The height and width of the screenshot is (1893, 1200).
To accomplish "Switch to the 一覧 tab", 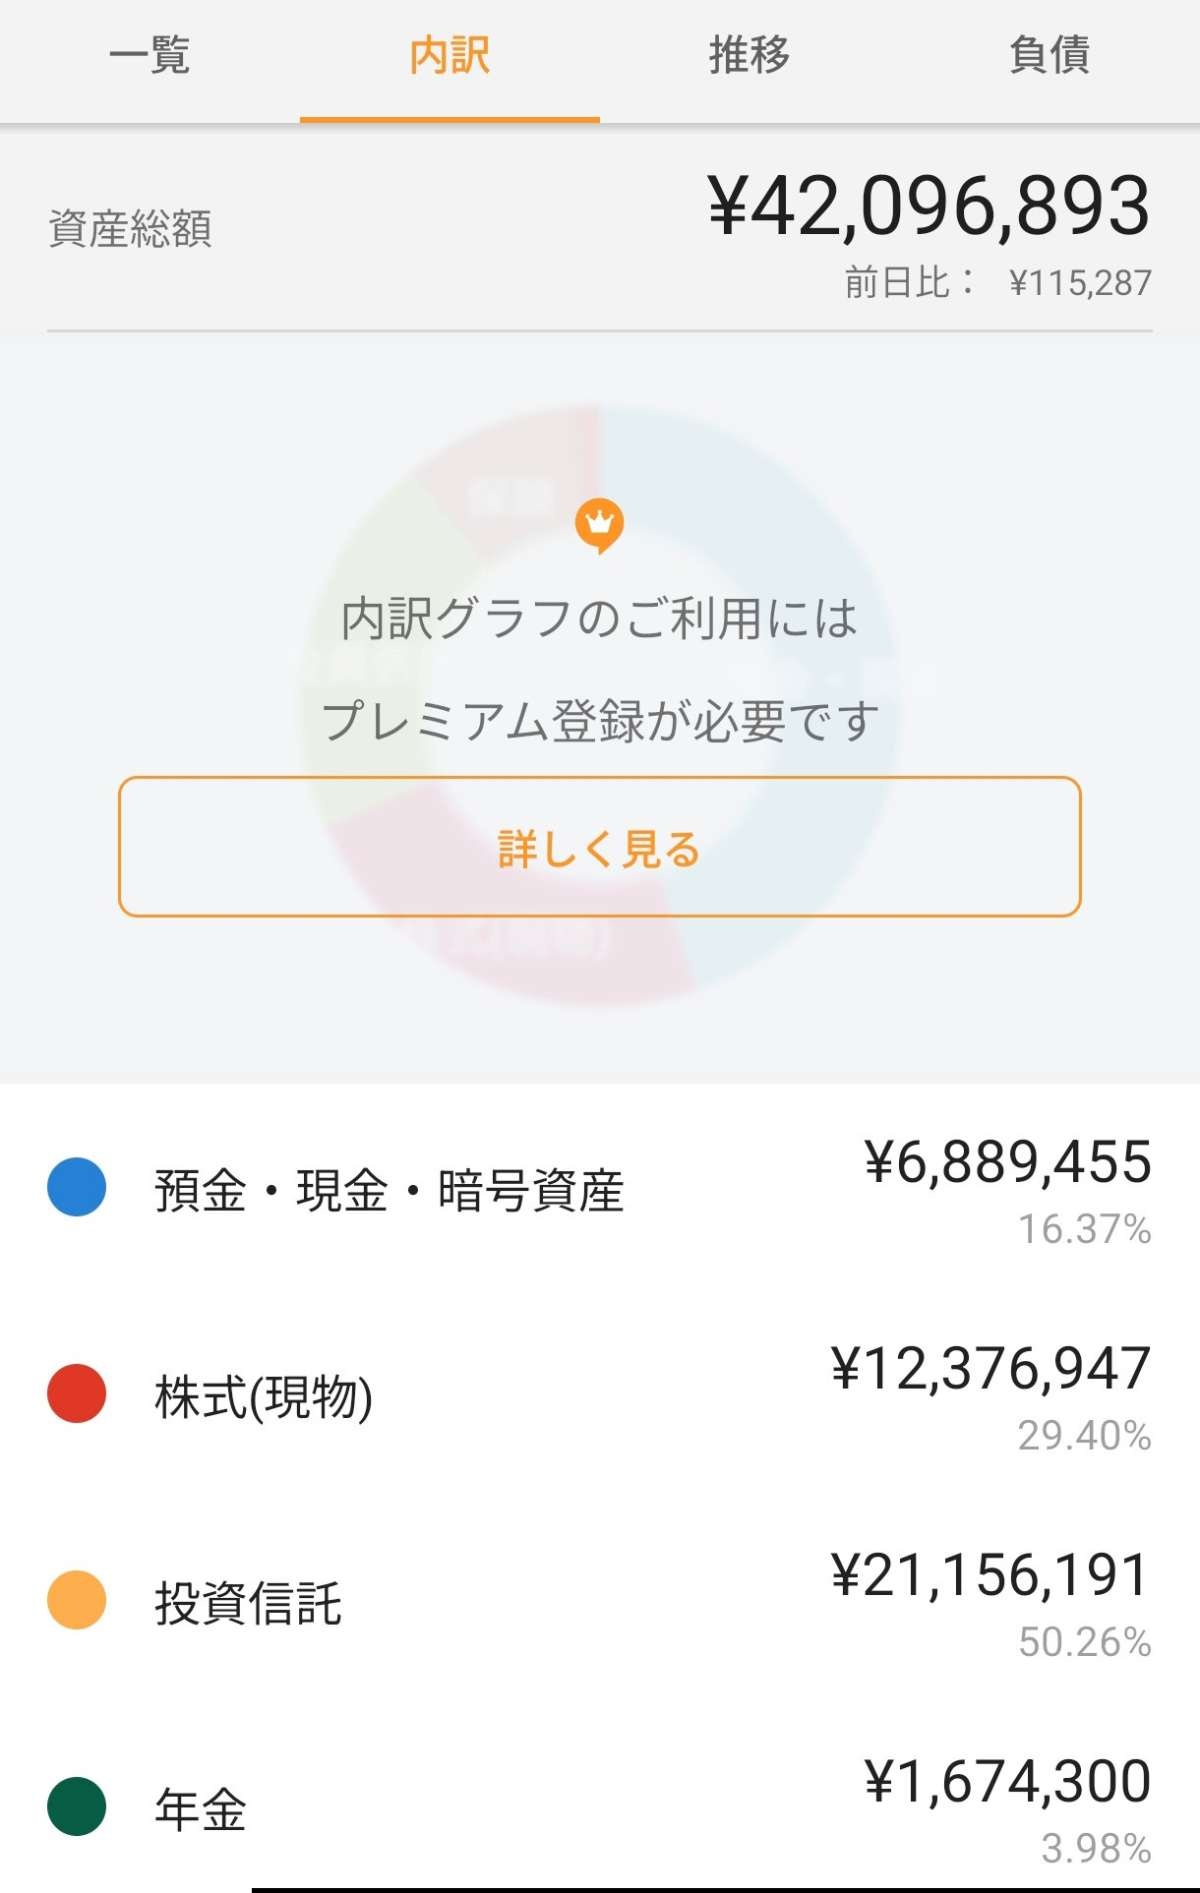I will 149,56.
